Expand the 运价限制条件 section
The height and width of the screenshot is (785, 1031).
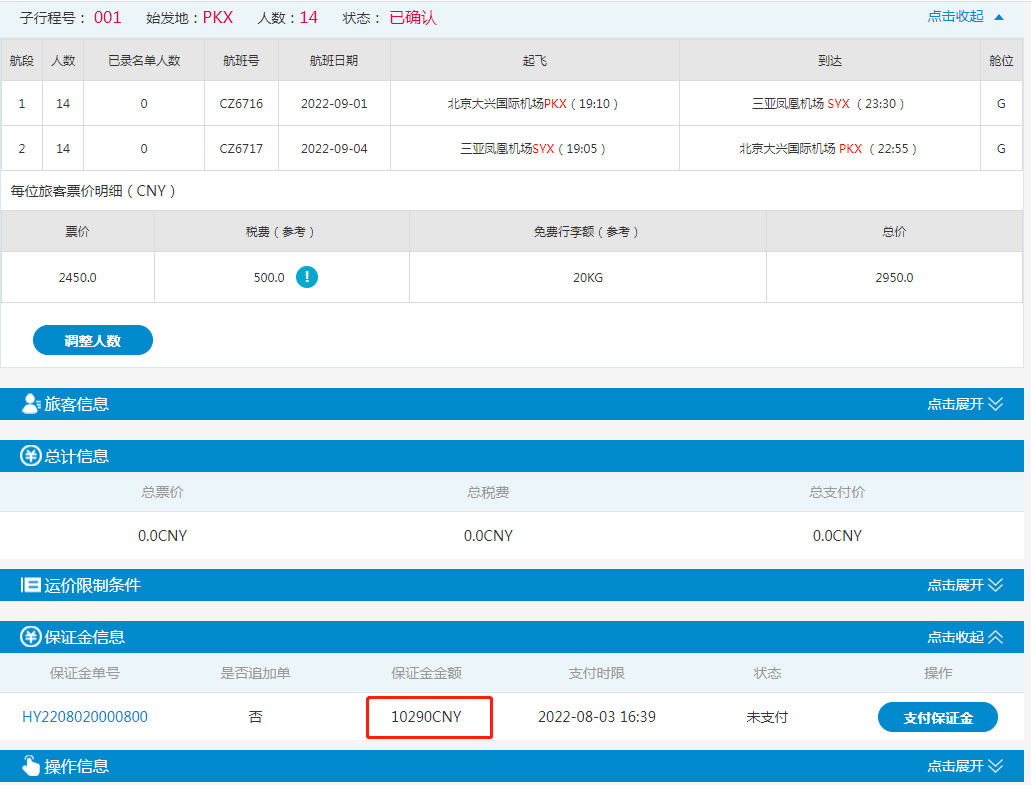(x=964, y=585)
